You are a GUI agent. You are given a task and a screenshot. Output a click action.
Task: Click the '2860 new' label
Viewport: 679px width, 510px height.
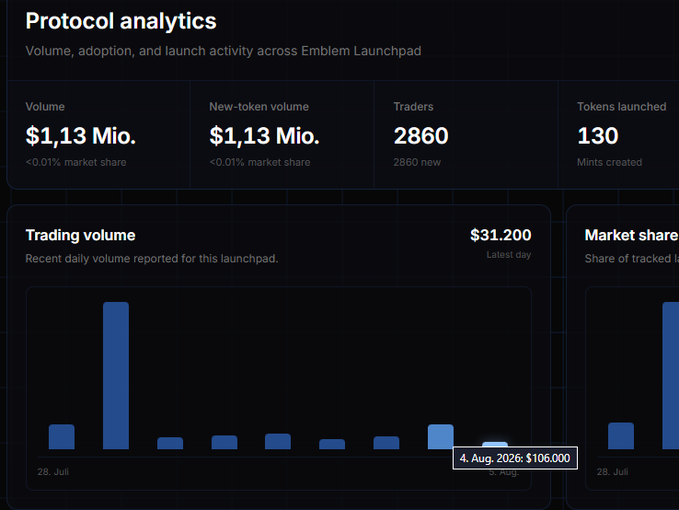click(x=417, y=162)
